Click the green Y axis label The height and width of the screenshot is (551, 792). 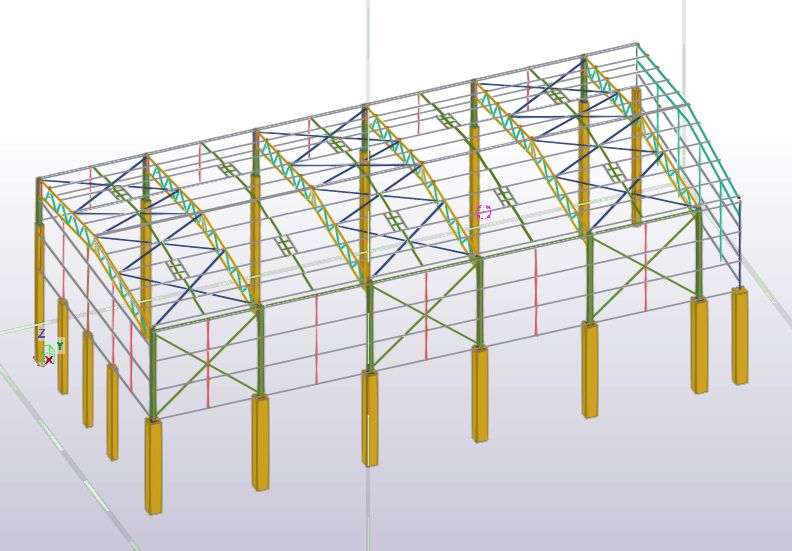(59, 346)
